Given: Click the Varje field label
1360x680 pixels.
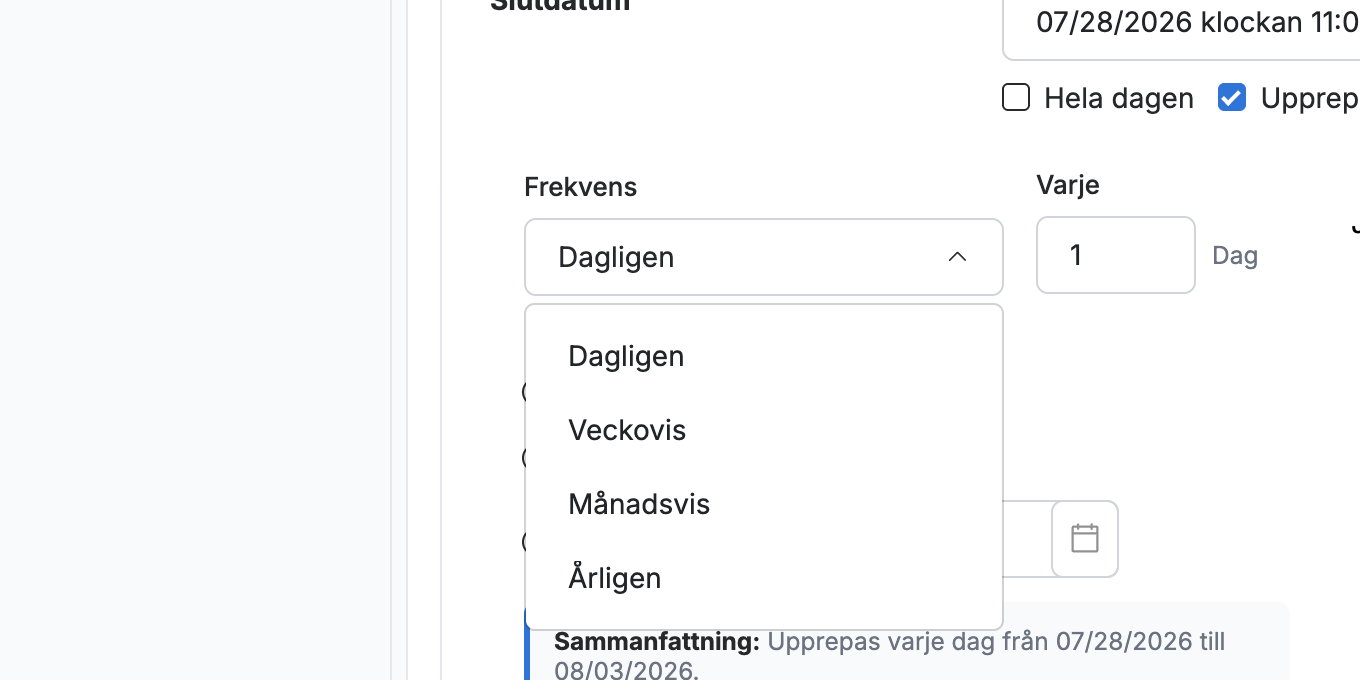Looking at the screenshot, I should pyautogui.click(x=1068, y=185).
